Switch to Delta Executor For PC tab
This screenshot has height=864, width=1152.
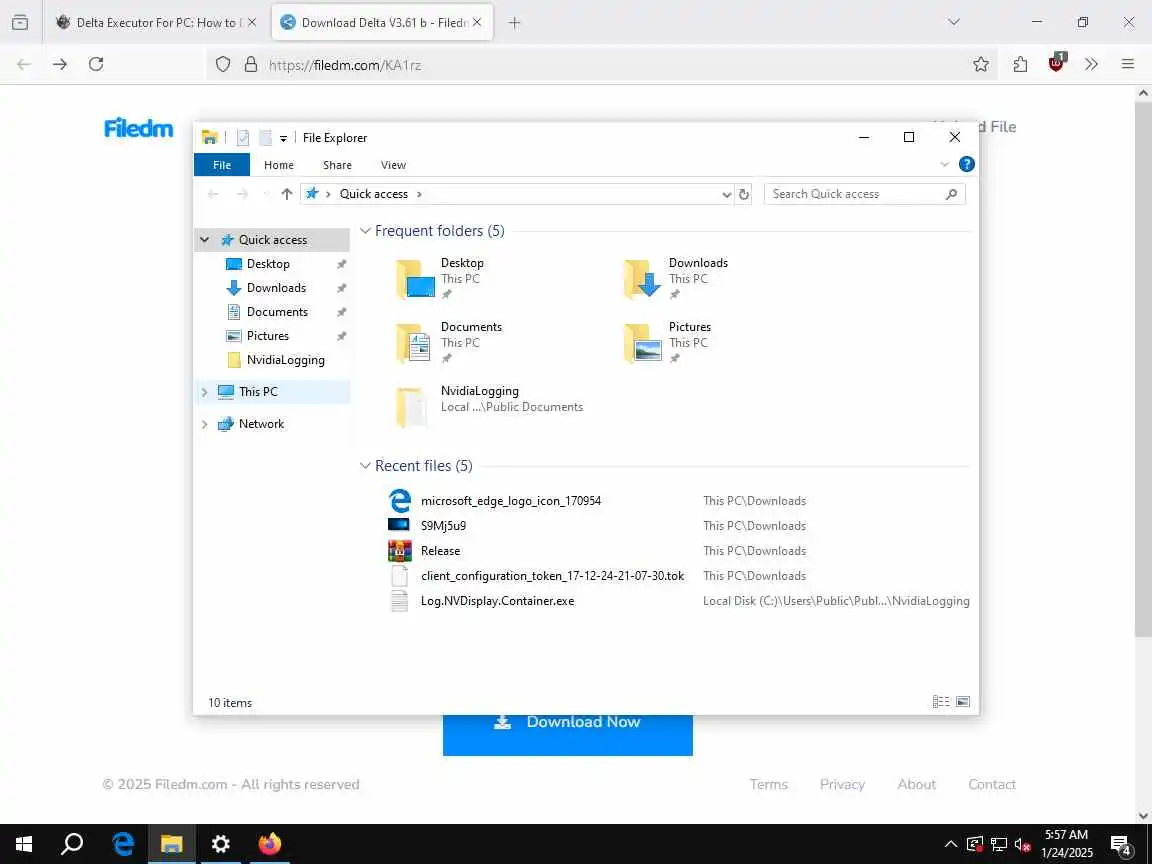156,22
